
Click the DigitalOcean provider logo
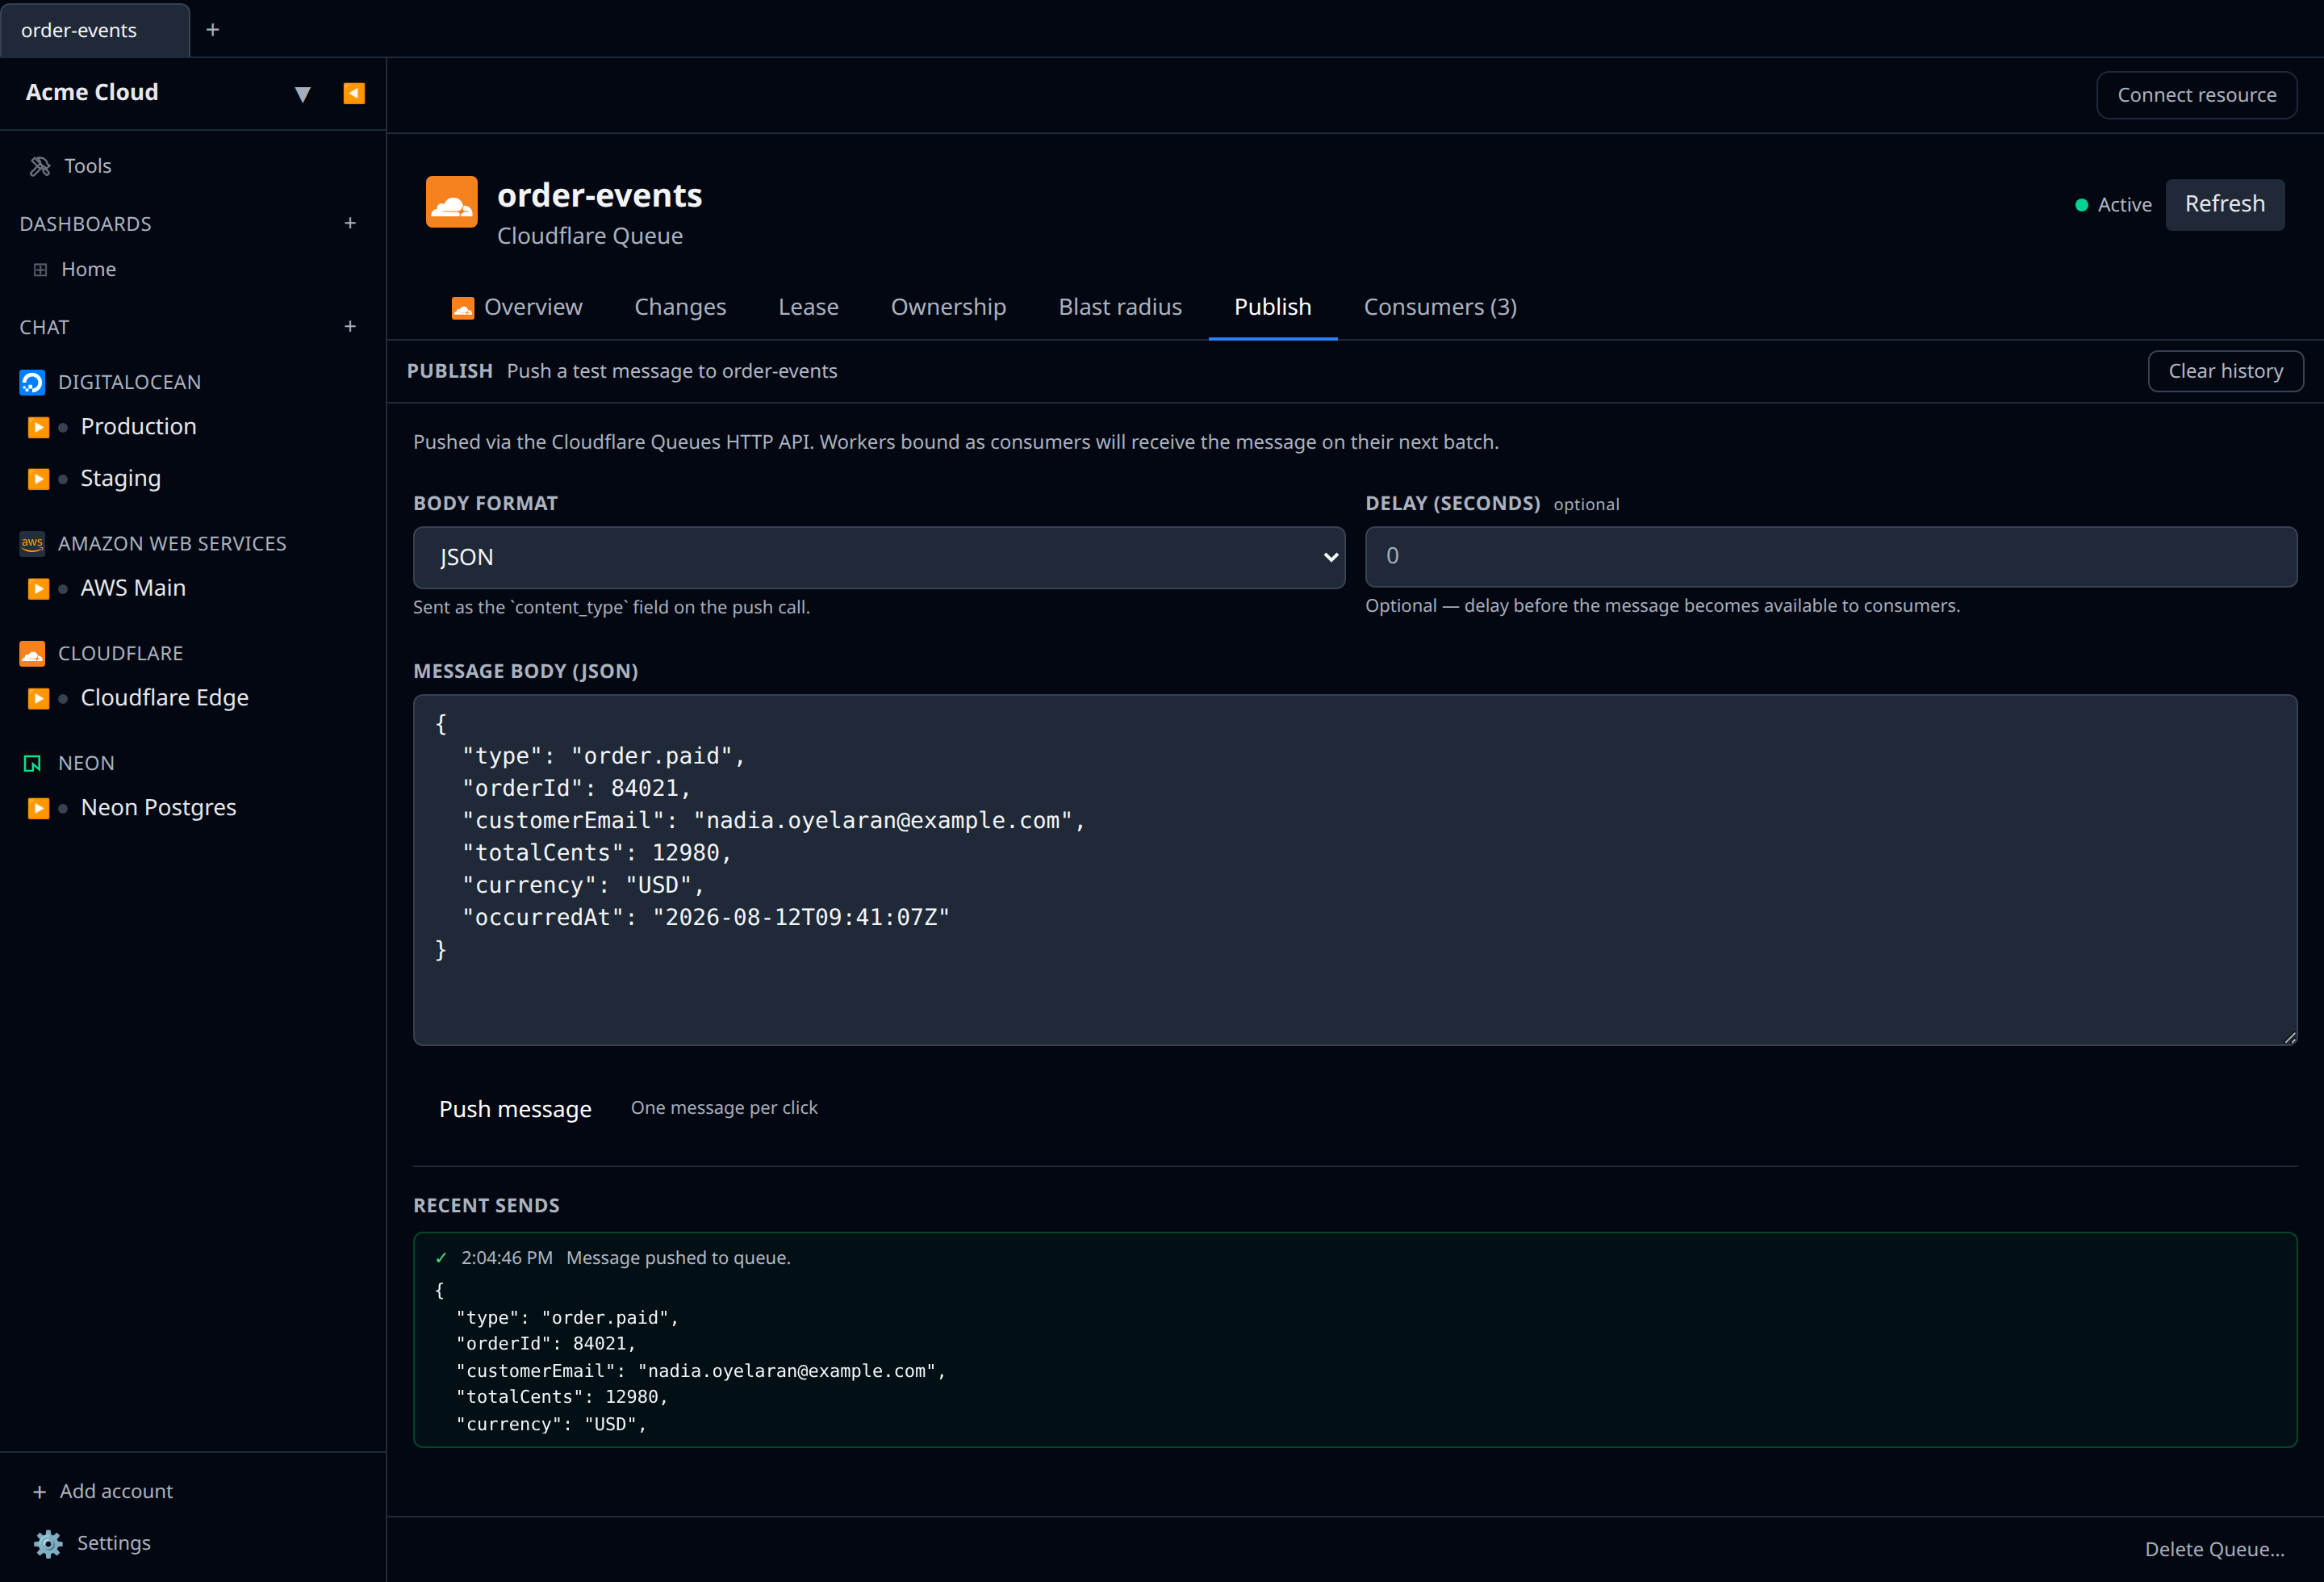[x=32, y=382]
